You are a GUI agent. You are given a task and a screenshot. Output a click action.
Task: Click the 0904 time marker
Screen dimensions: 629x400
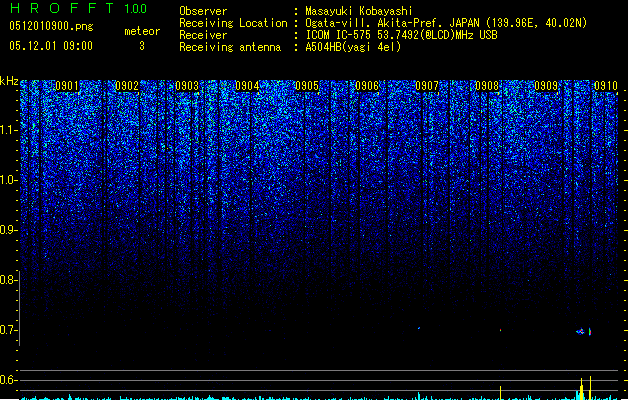coord(247,86)
